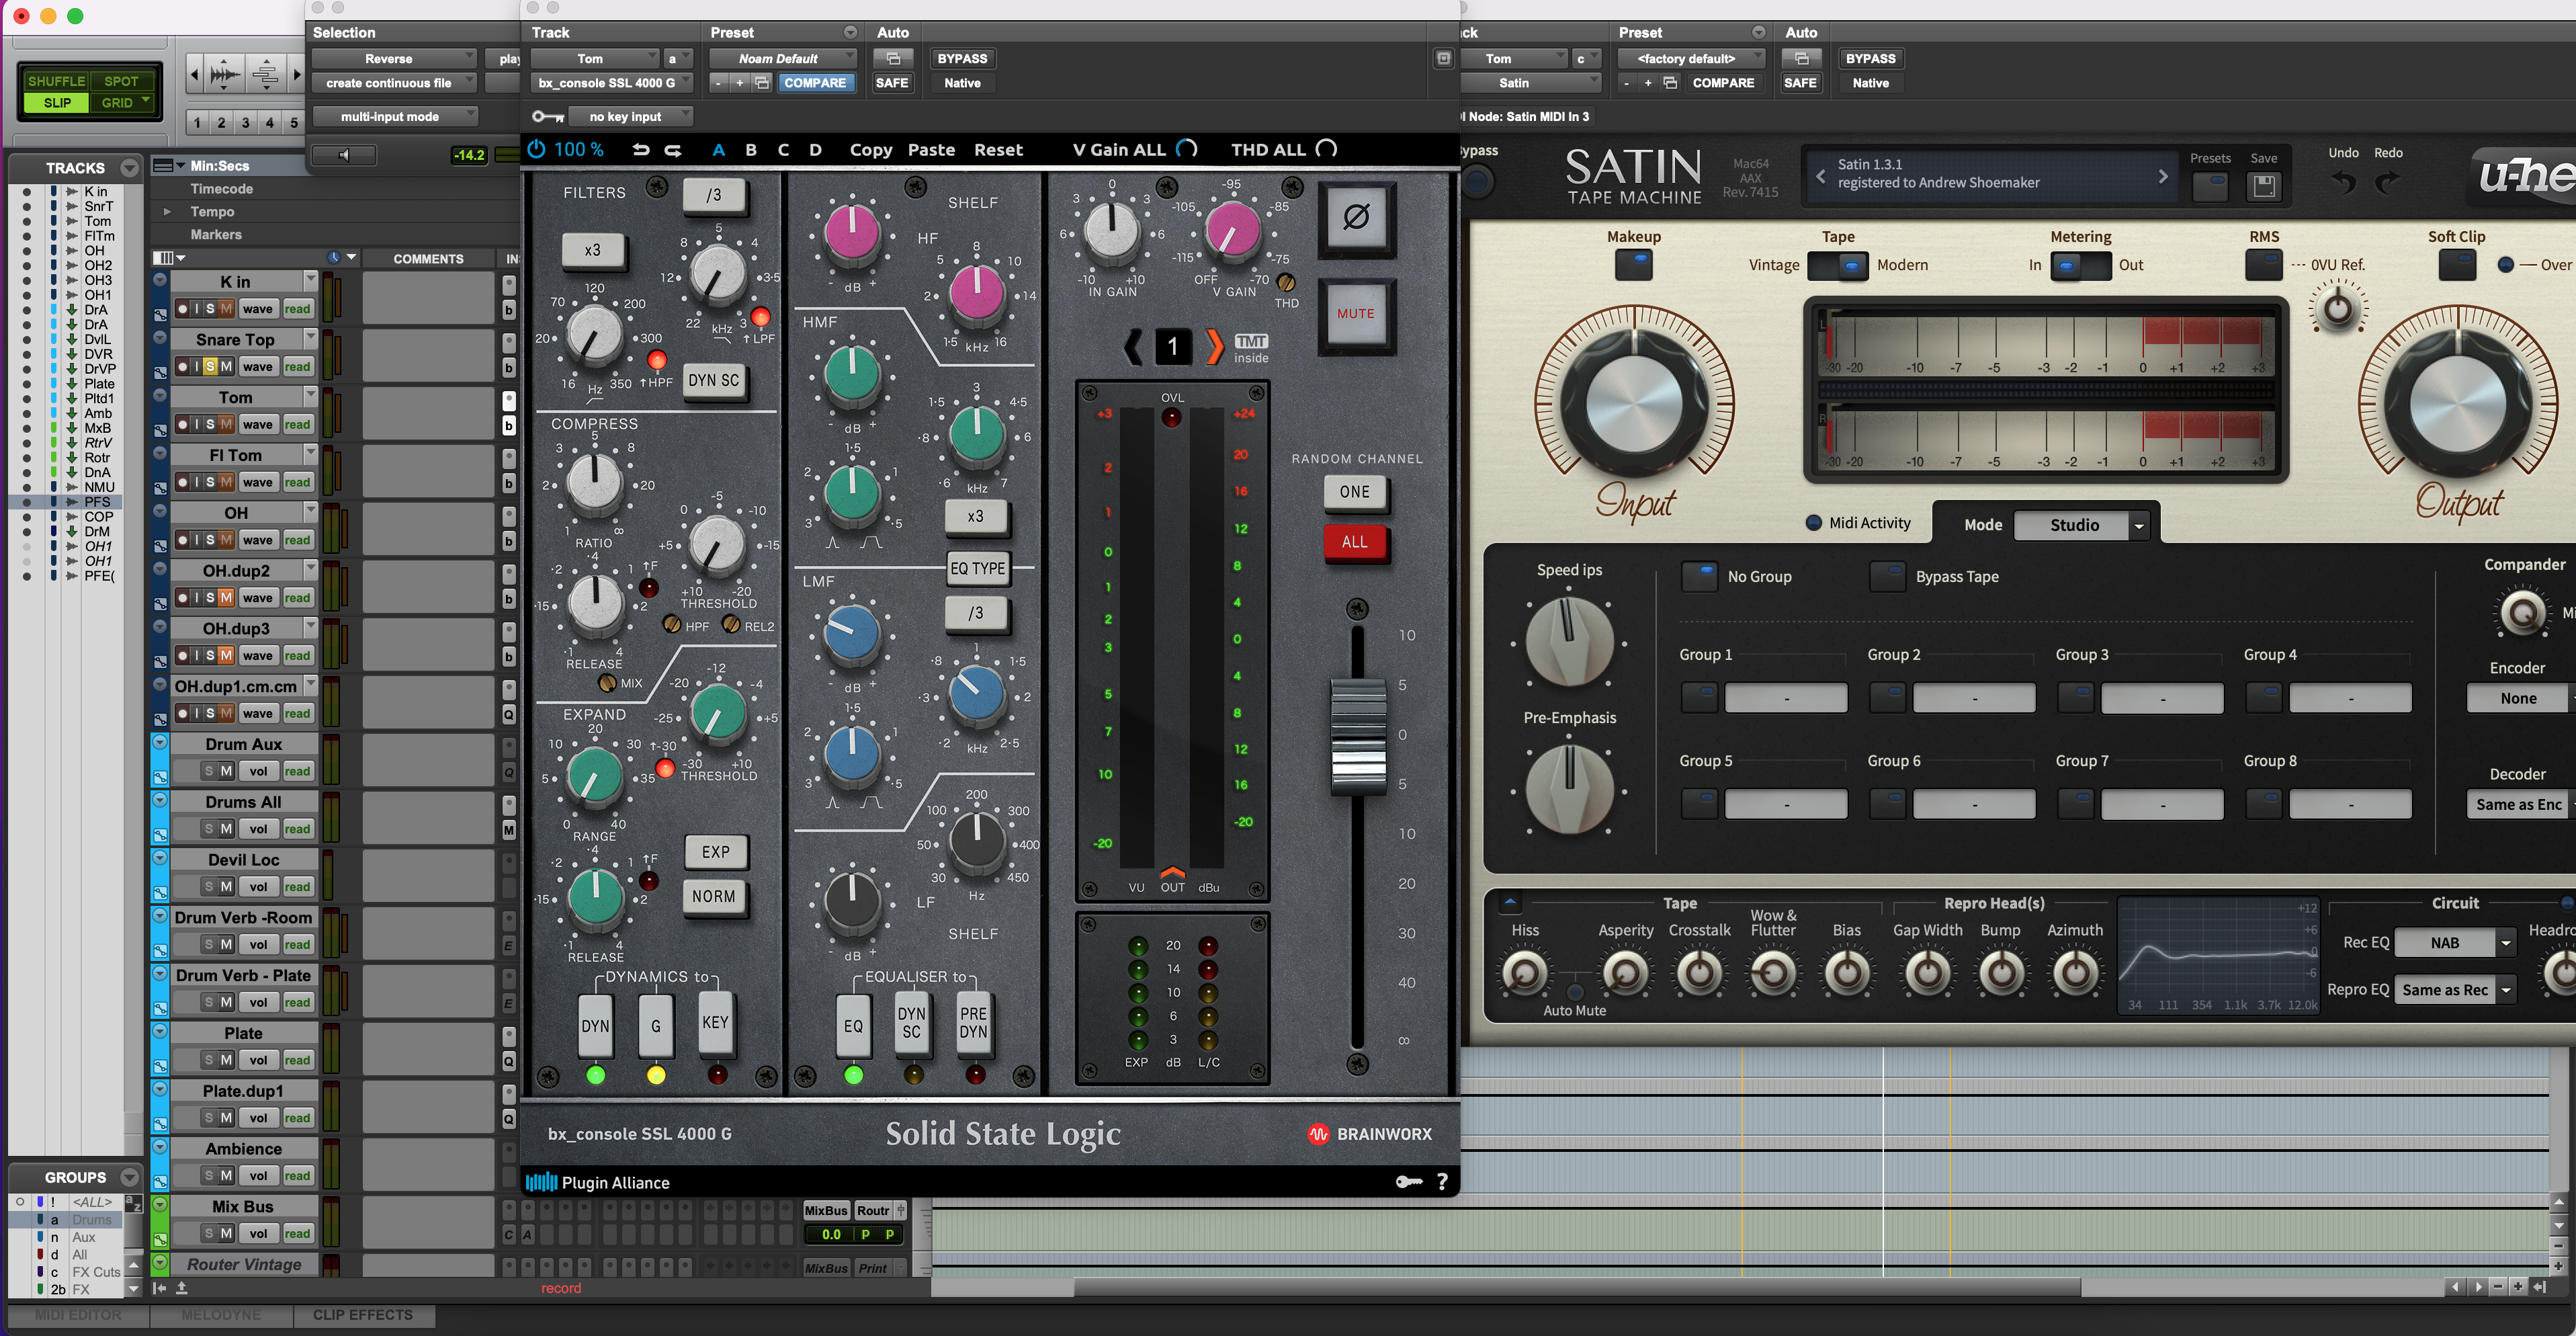Screen dimensions: 2576x1336
Task: Click the automation enable icon under Auto
Action: pyautogui.click(x=893, y=59)
